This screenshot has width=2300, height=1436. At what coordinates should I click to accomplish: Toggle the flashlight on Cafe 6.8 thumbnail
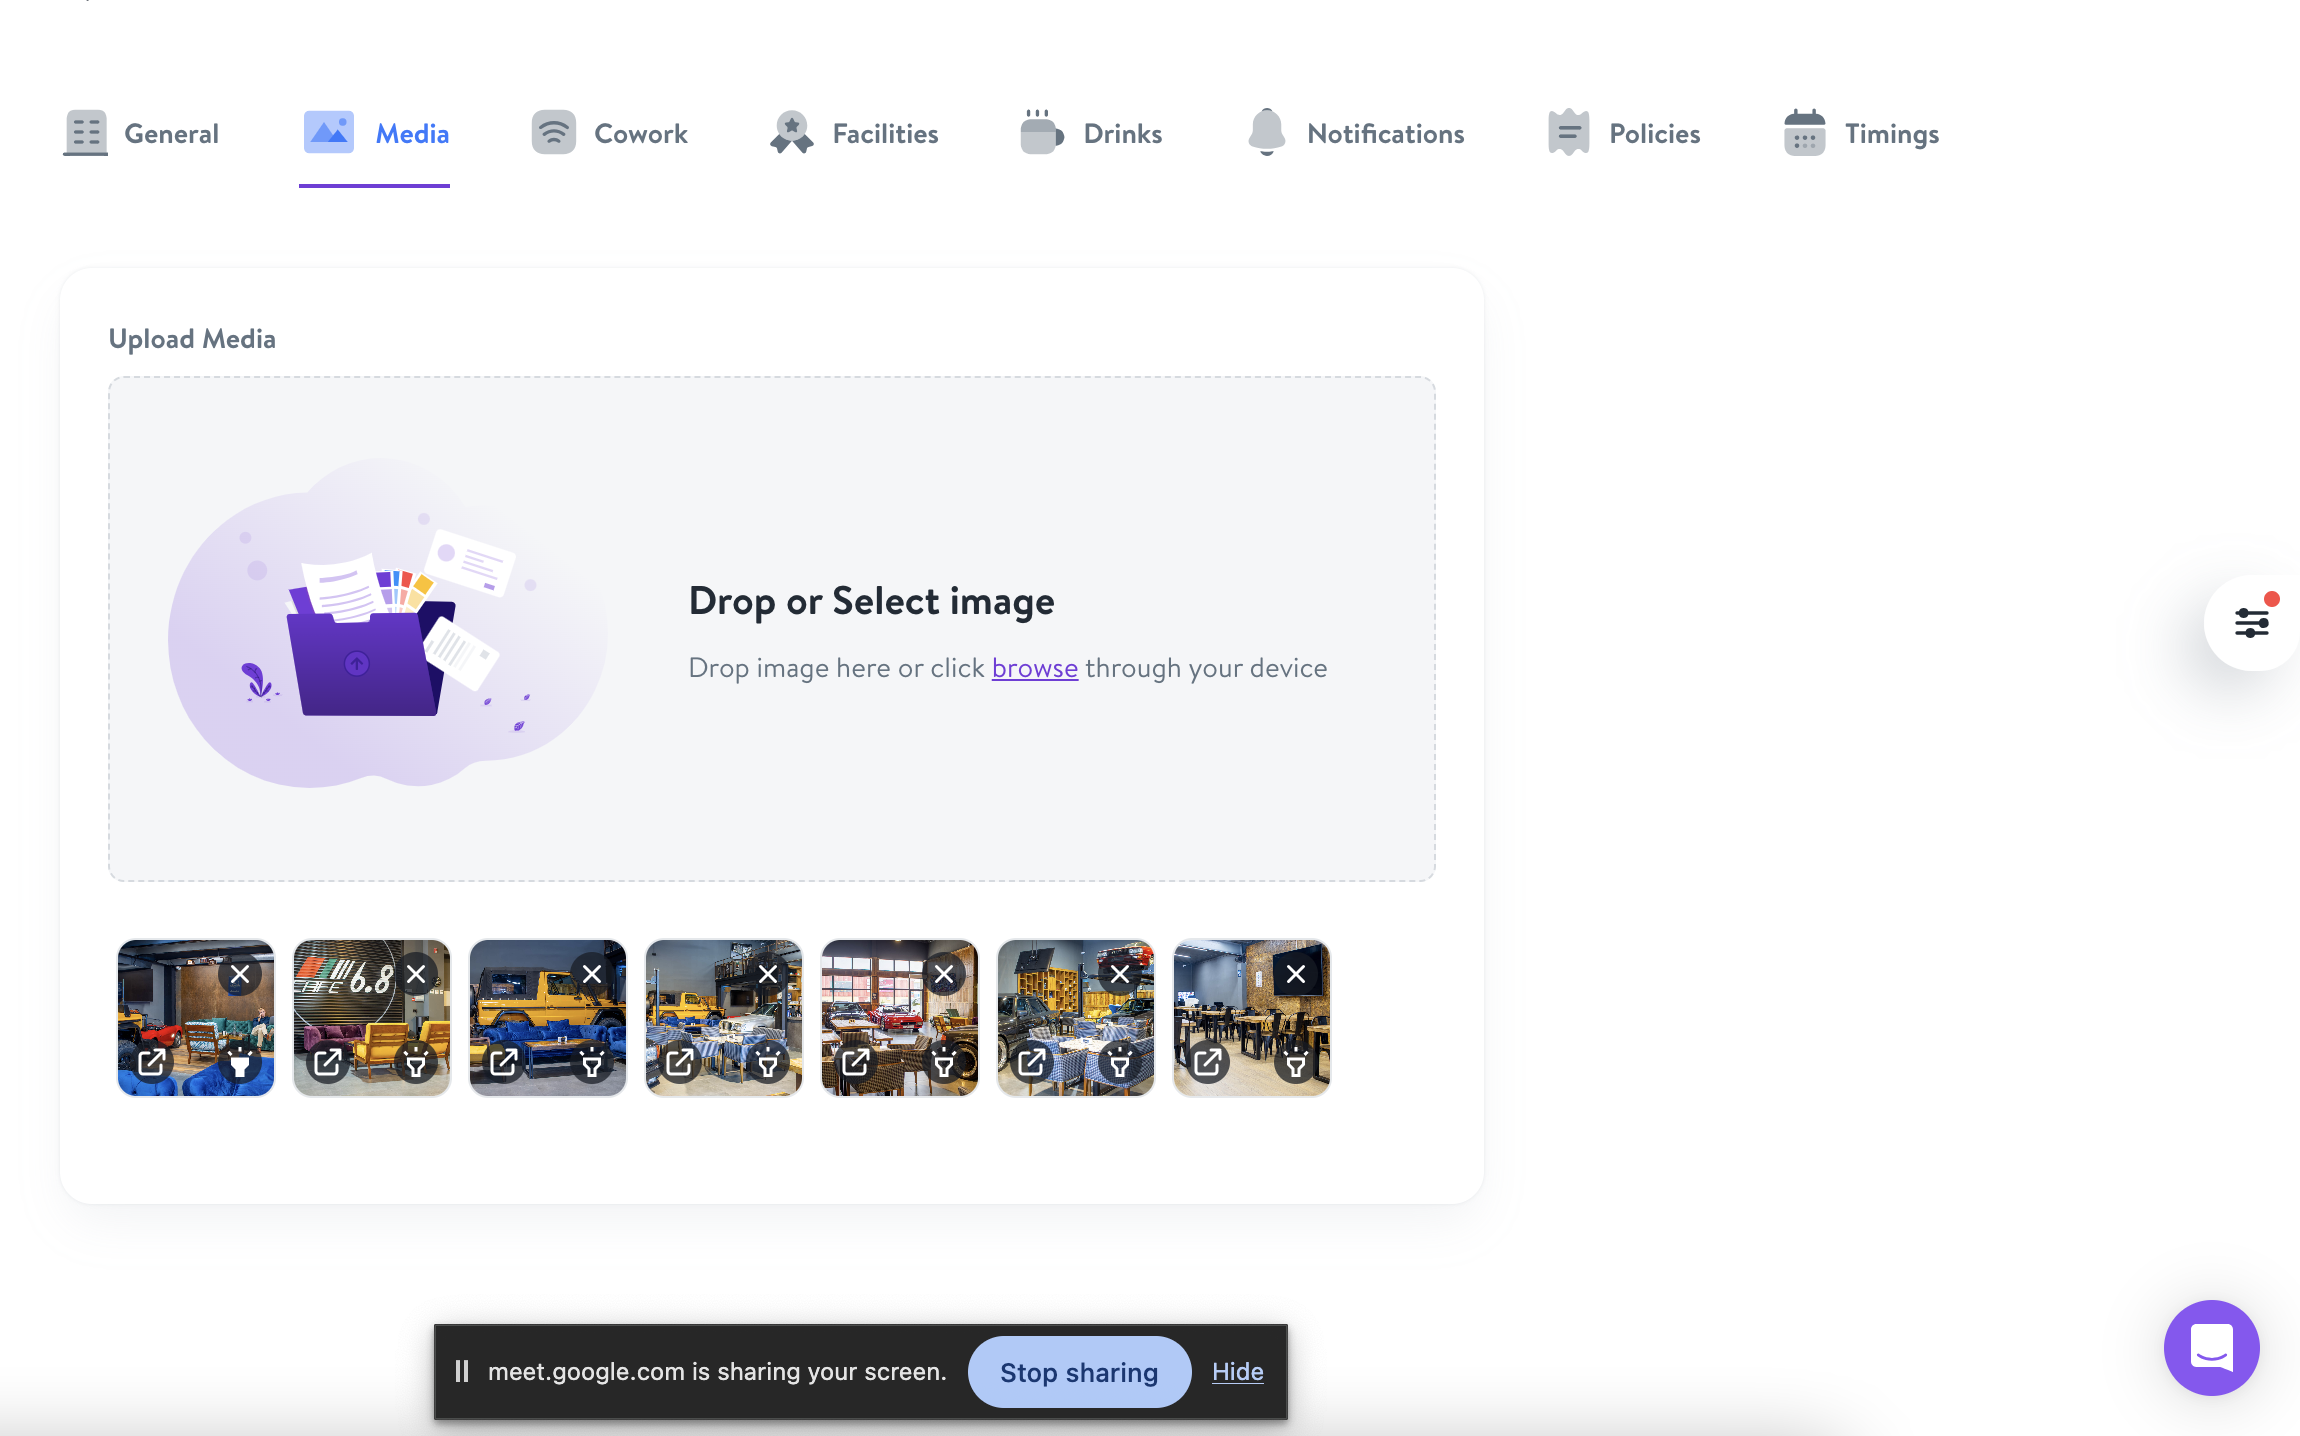click(x=416, y=1062)
